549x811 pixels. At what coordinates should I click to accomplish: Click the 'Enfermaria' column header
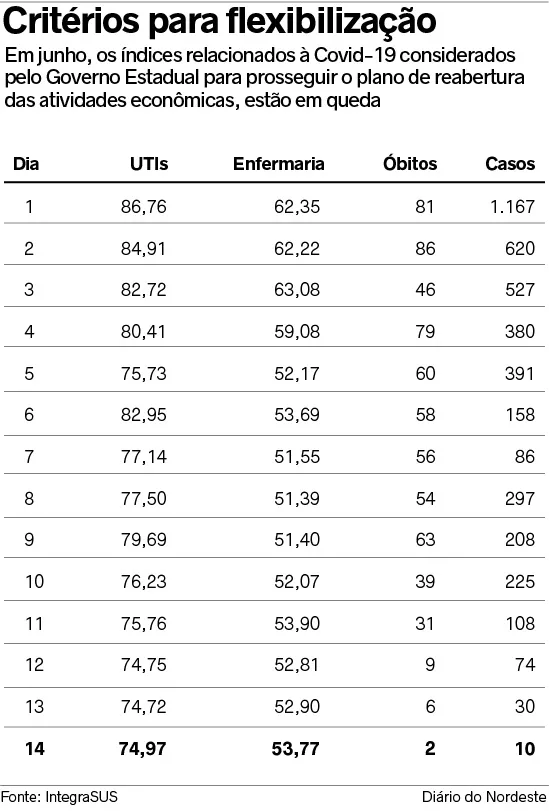coord(278,163)
